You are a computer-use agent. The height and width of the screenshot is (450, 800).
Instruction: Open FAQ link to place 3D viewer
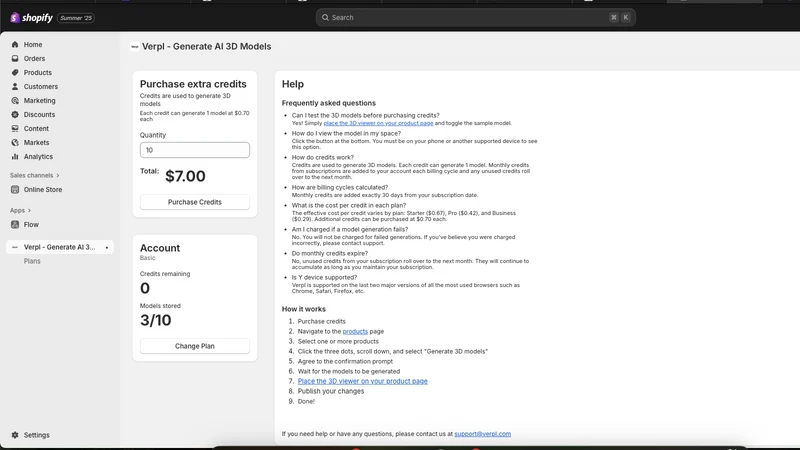click(378, 123)
